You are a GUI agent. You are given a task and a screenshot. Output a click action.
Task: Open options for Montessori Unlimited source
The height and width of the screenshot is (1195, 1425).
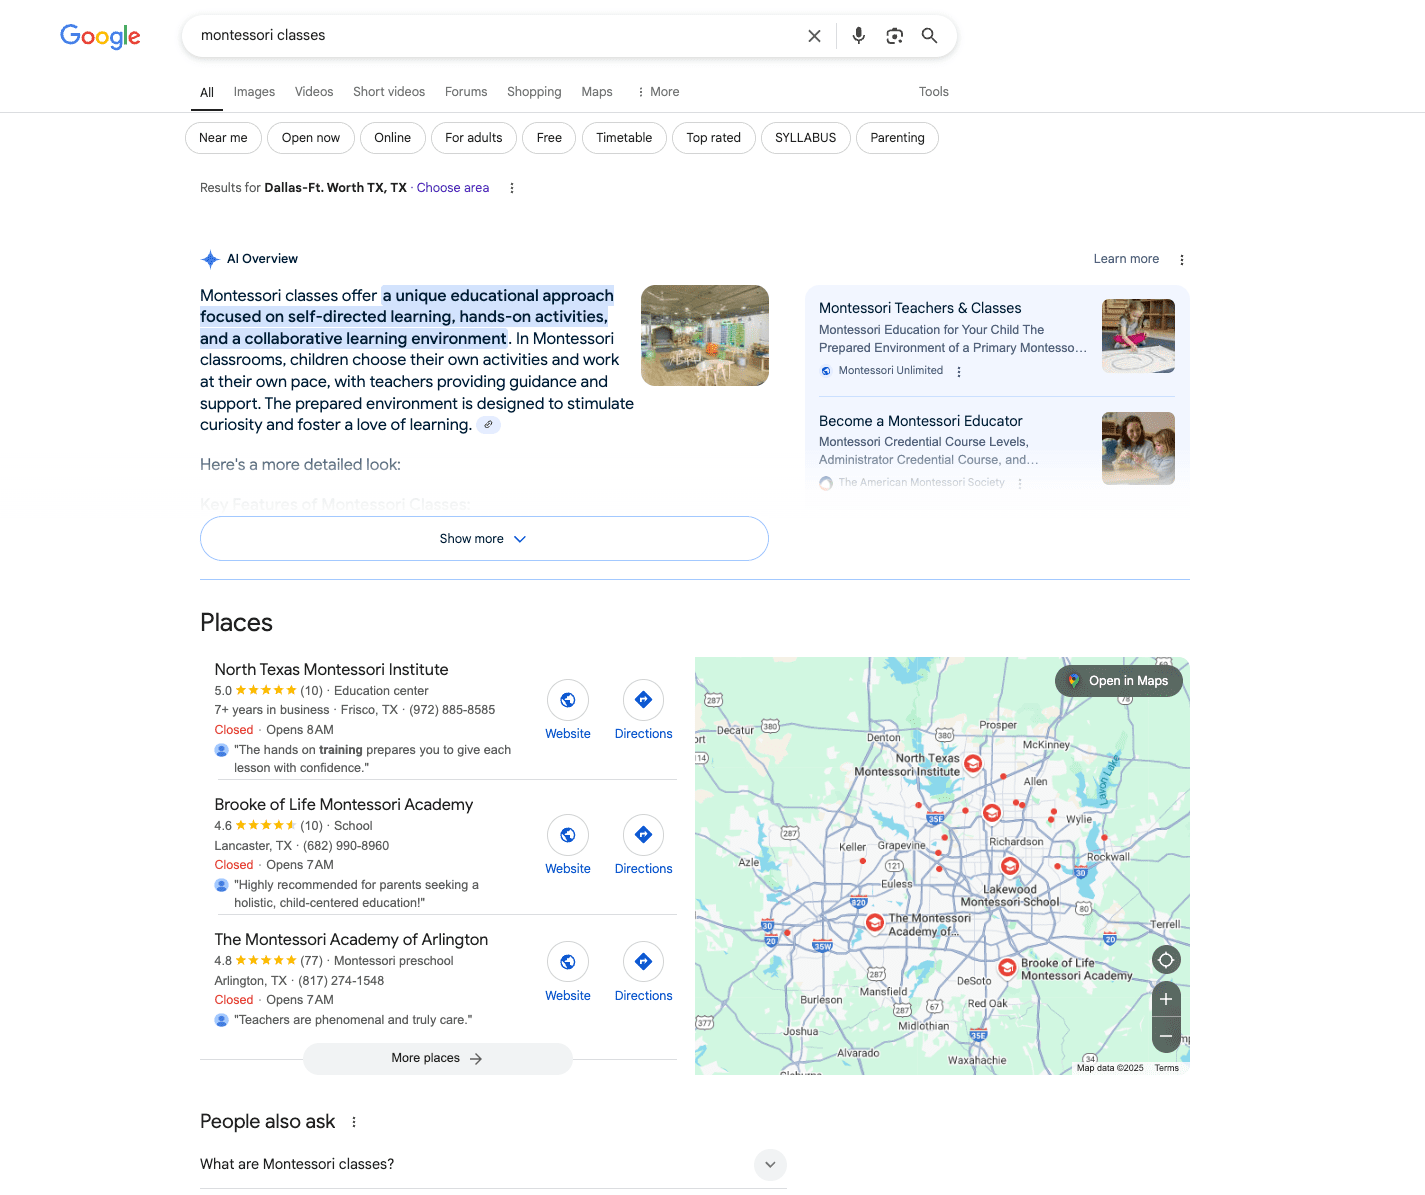(x=959, y=371)
